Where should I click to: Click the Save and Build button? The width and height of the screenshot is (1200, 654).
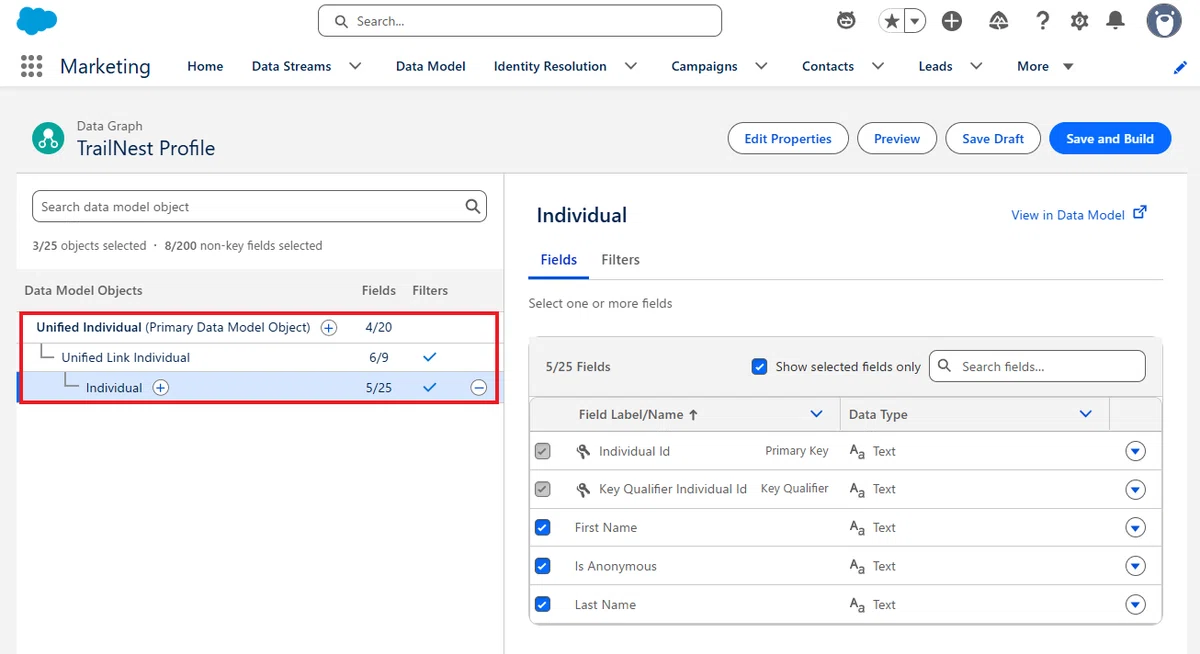click(x=1110, y=139)
